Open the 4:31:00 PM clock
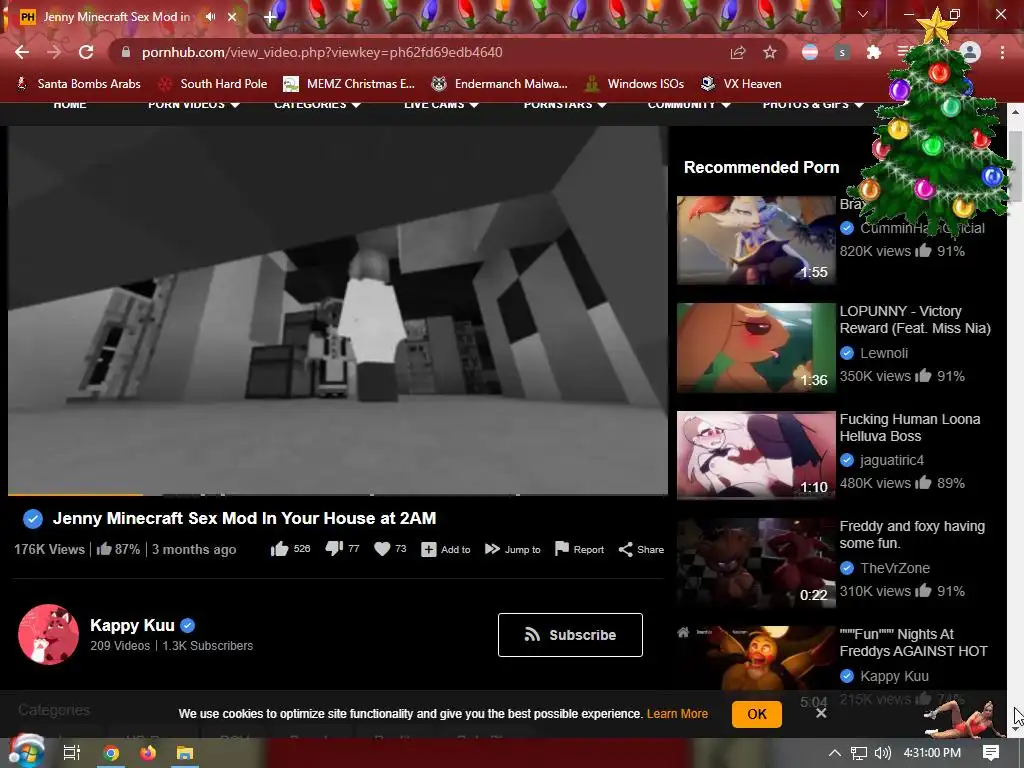 point(932,753)
